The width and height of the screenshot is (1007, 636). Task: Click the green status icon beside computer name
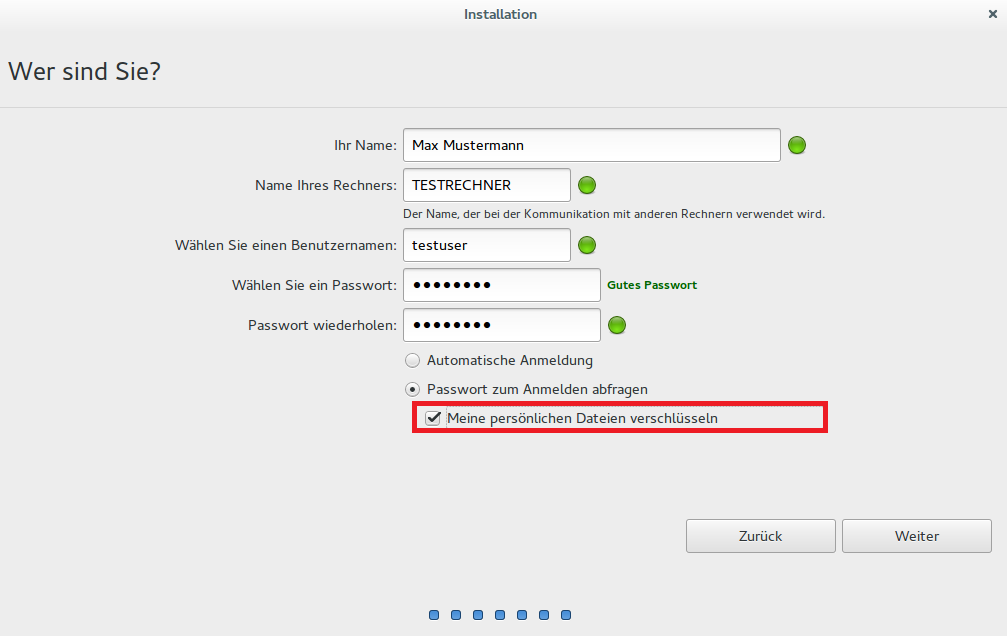(587, 185)
